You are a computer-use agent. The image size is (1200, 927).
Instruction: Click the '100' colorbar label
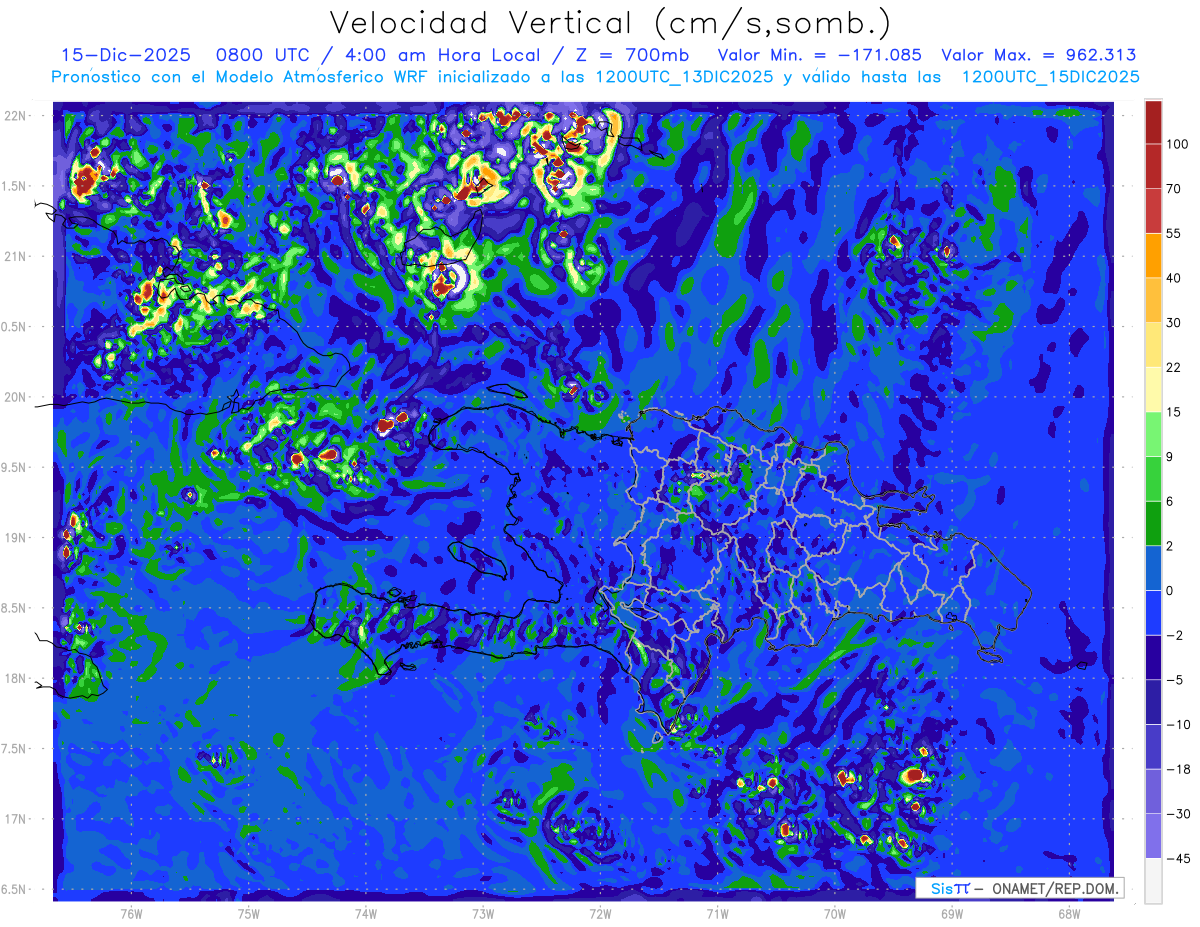[1177, 144]
